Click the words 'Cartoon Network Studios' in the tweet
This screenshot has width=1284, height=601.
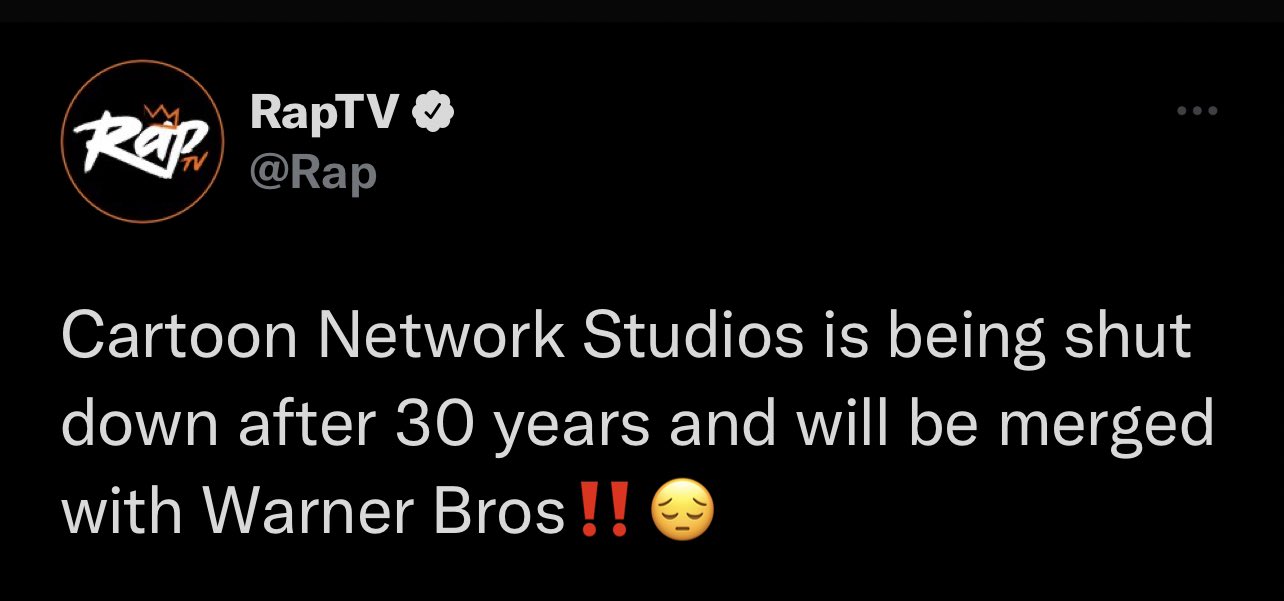point(433,336)
